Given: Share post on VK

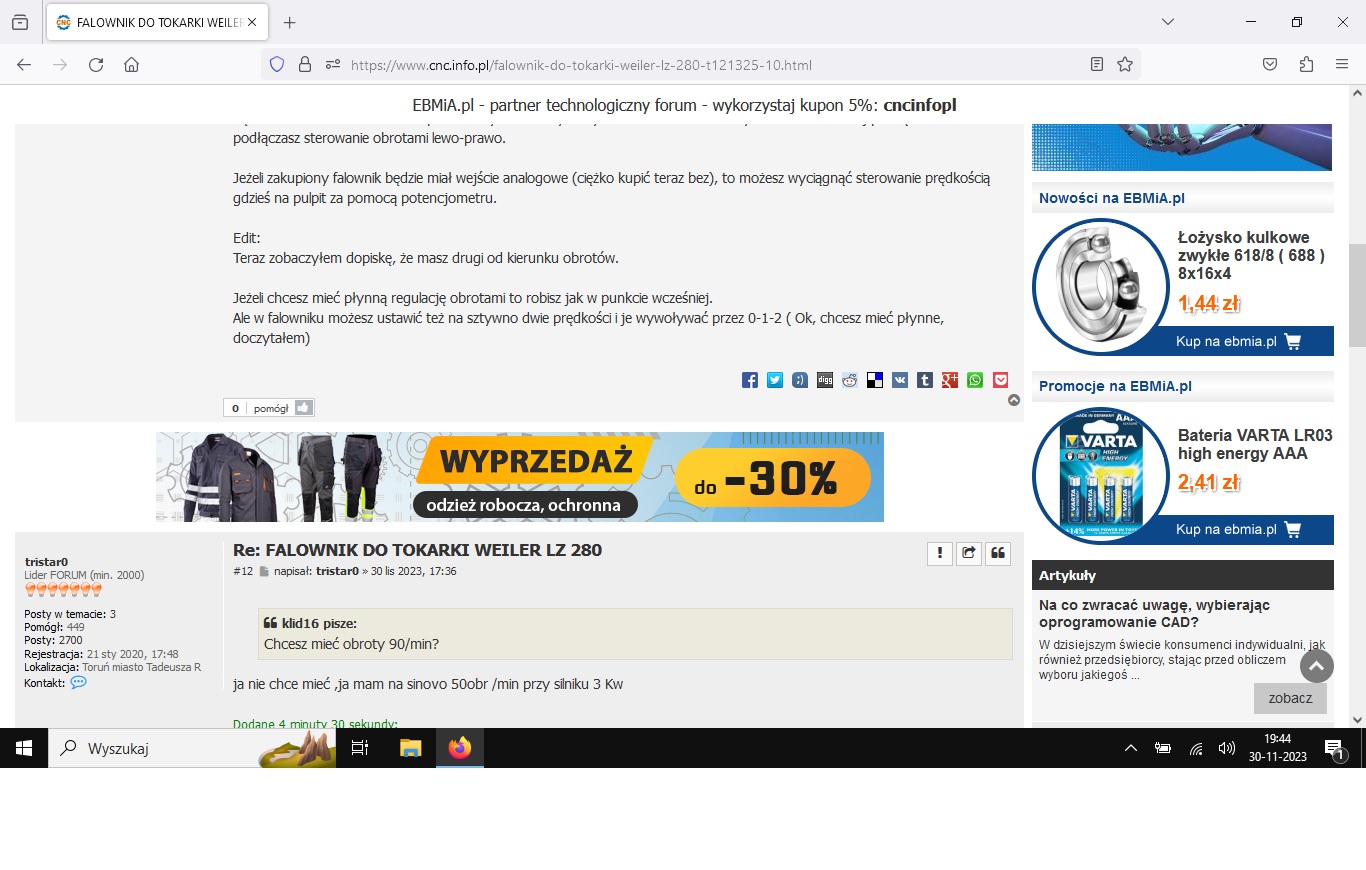Looking at the screenshot, I should 900,380.
